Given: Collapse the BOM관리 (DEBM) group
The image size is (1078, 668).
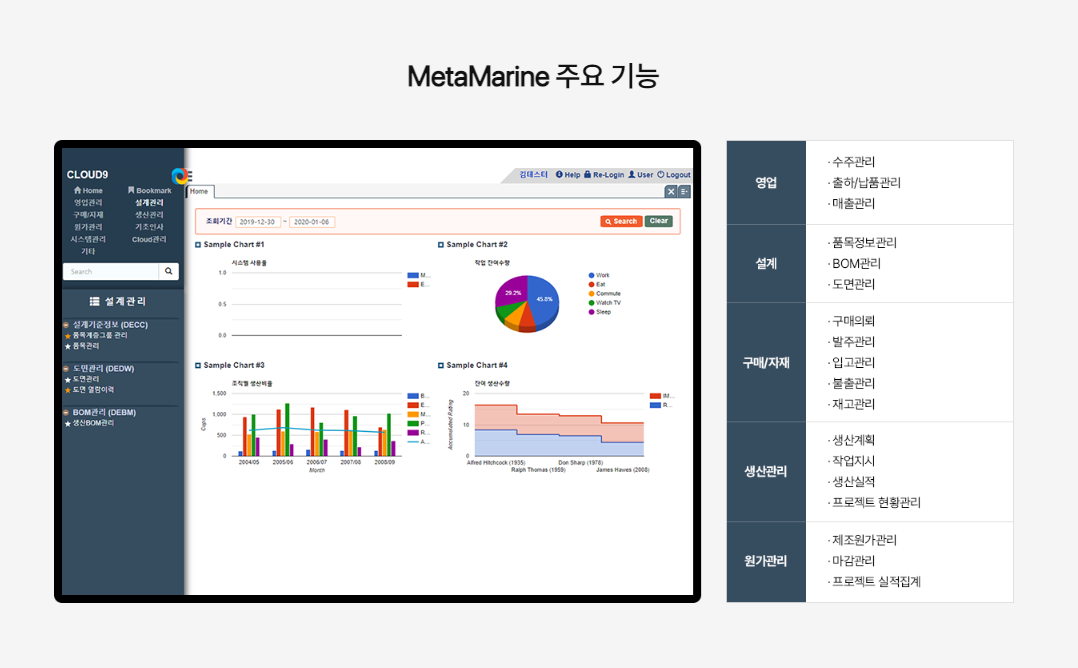Looking at the screenshot, I should point(66,412).
